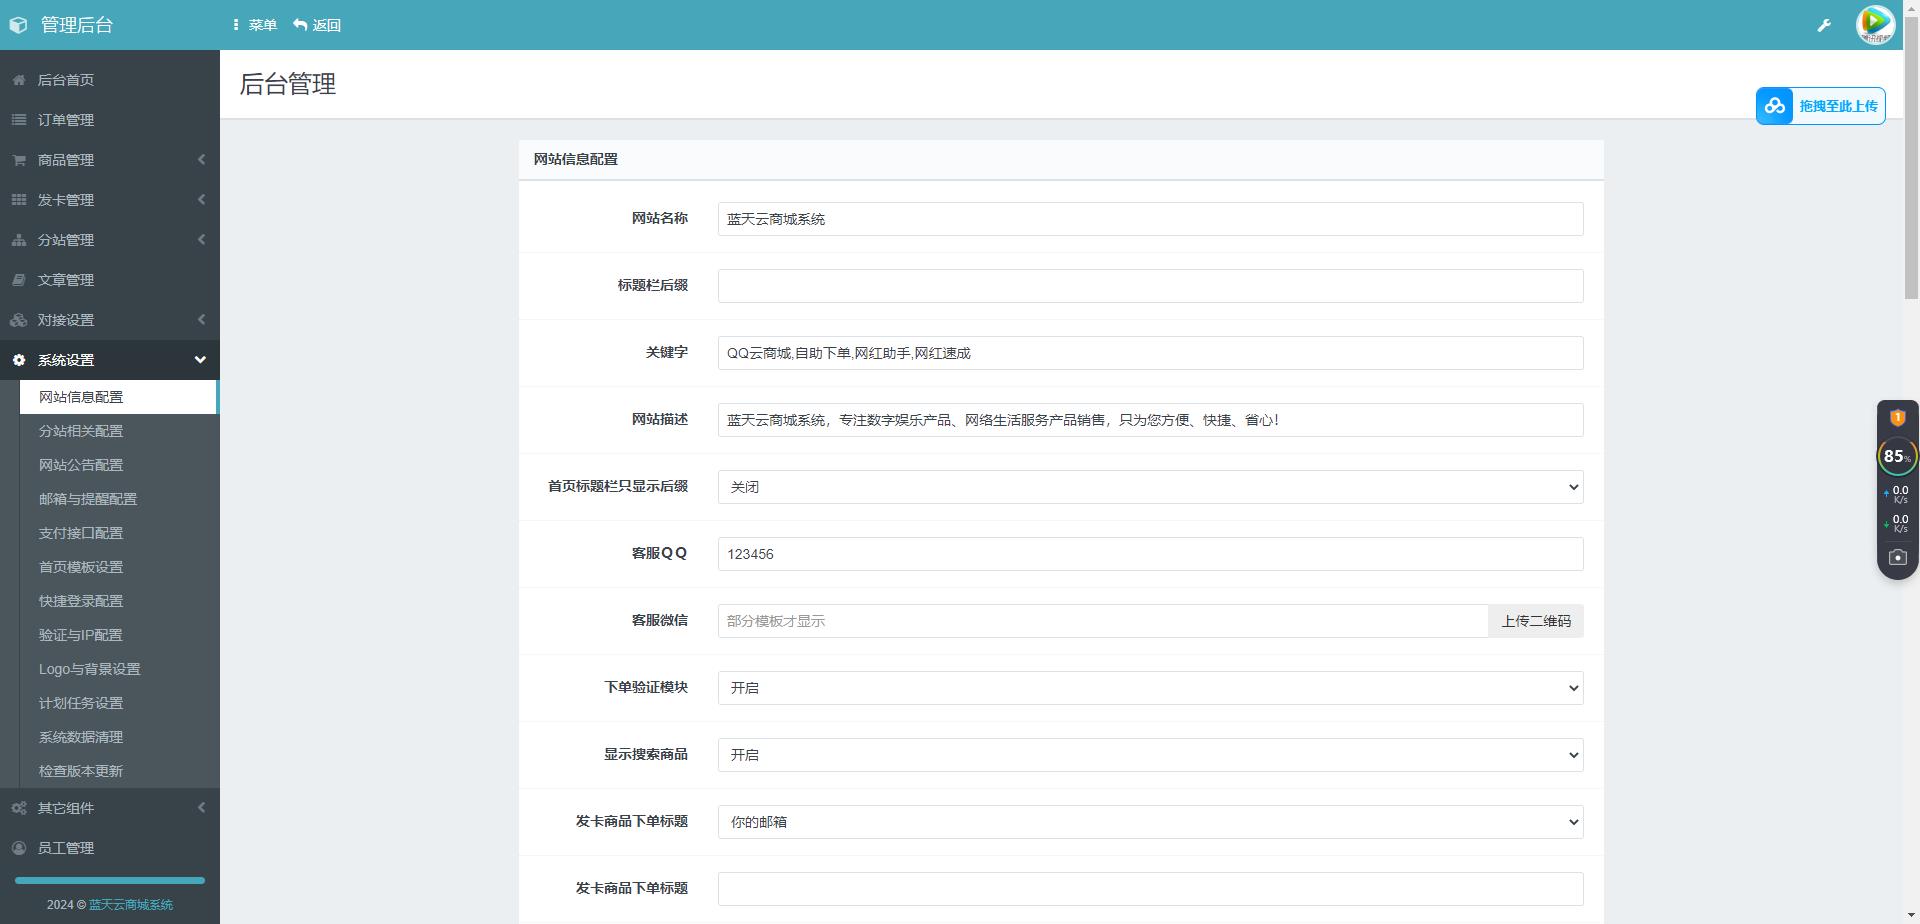This screenshot has width=1920, height=924.
Task: Click the 客服QQ input field
Action: (x=1150, y=554)
